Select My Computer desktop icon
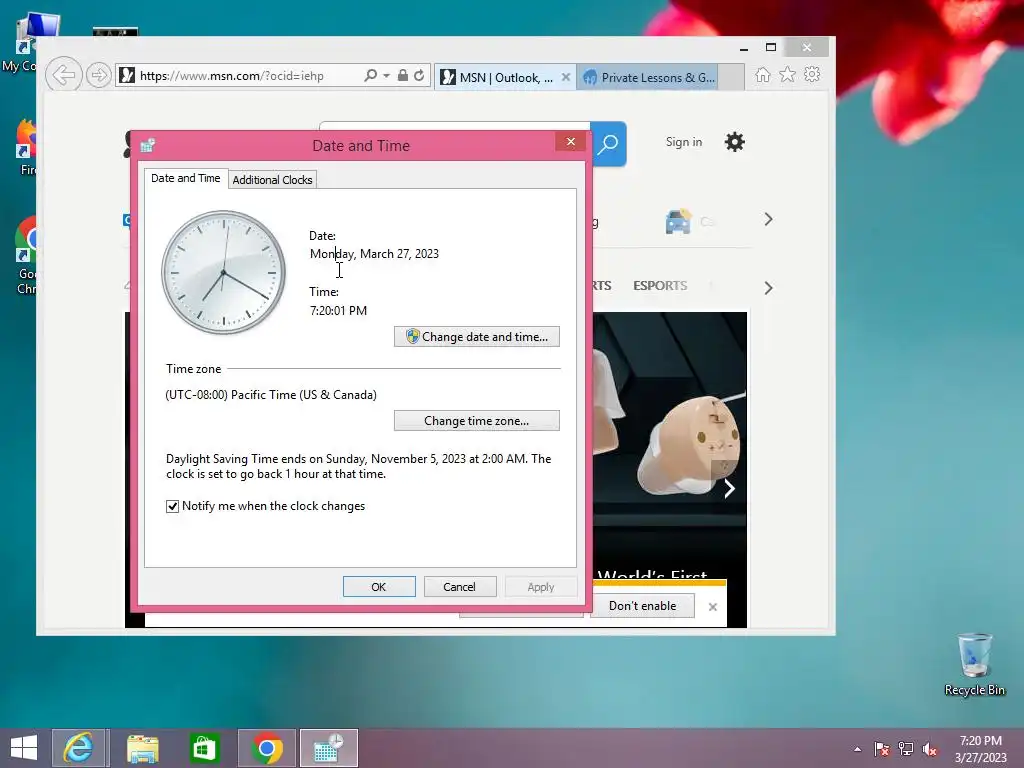The height and width of the screenshot is (768, 1024). [26, 43]
